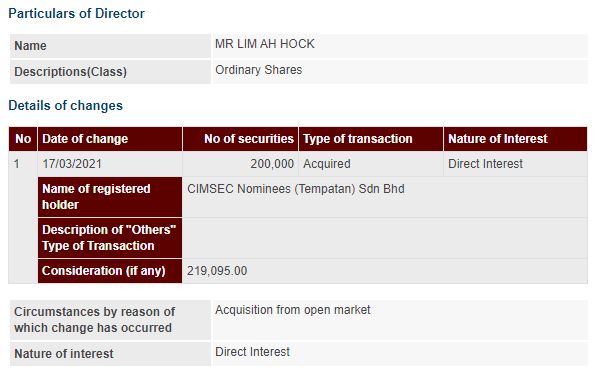The width and height of the screenshot is (604, 372).
Task: Click 'Acquisition from open market' text
Action: pos(293,310)
